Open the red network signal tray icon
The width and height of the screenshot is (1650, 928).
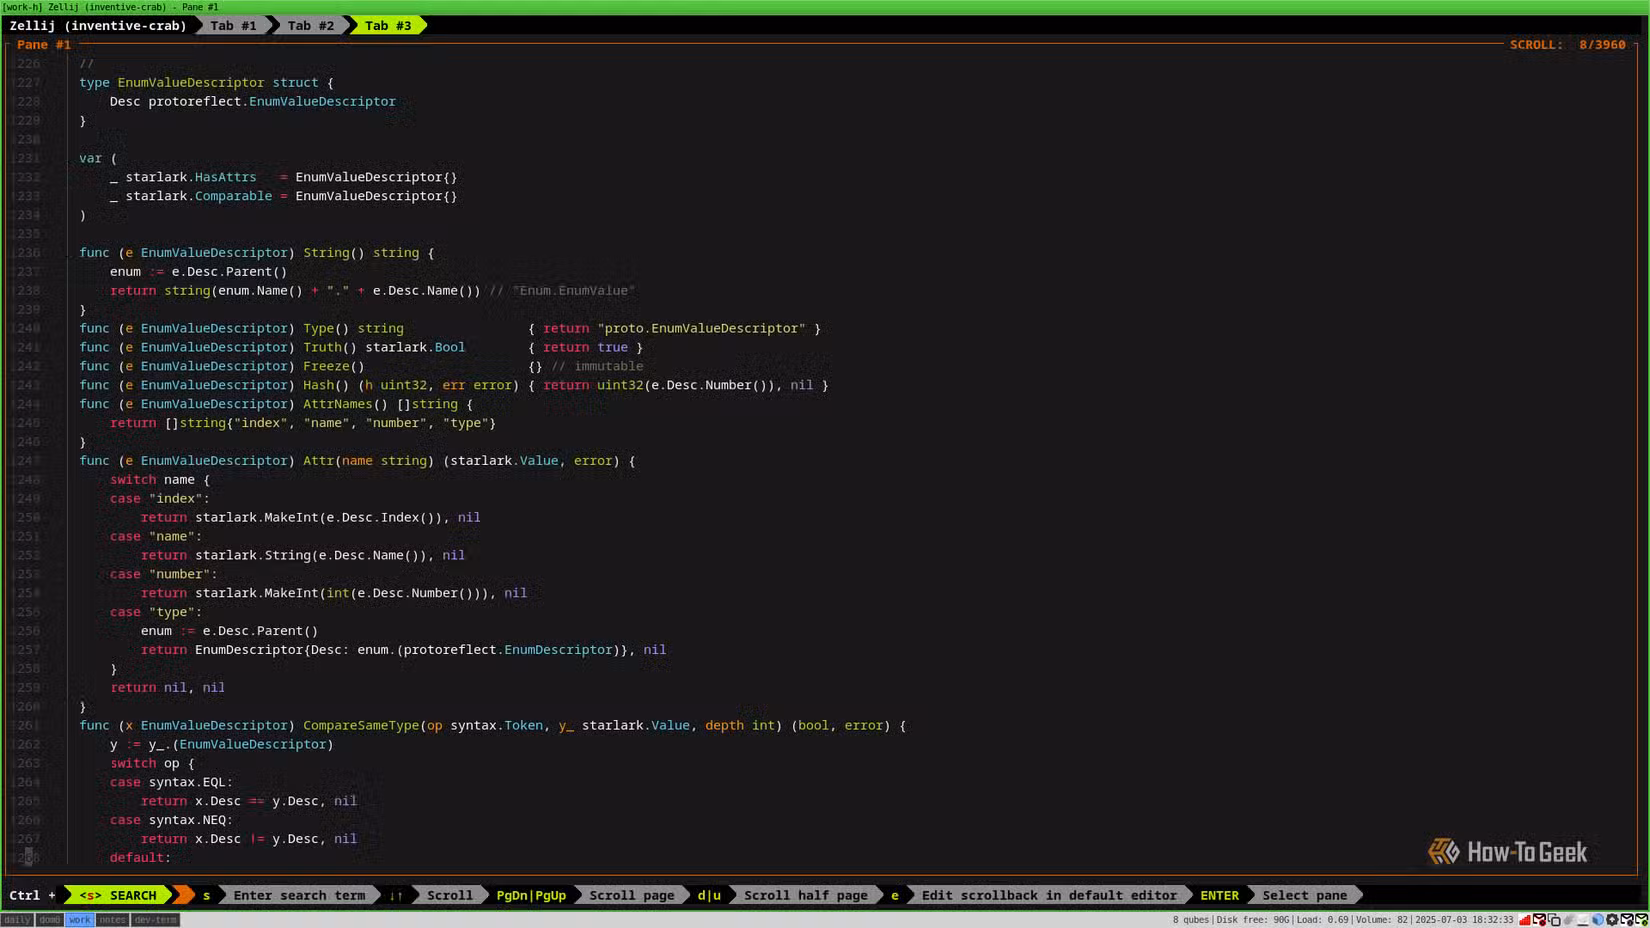[x=1525, y=920]
